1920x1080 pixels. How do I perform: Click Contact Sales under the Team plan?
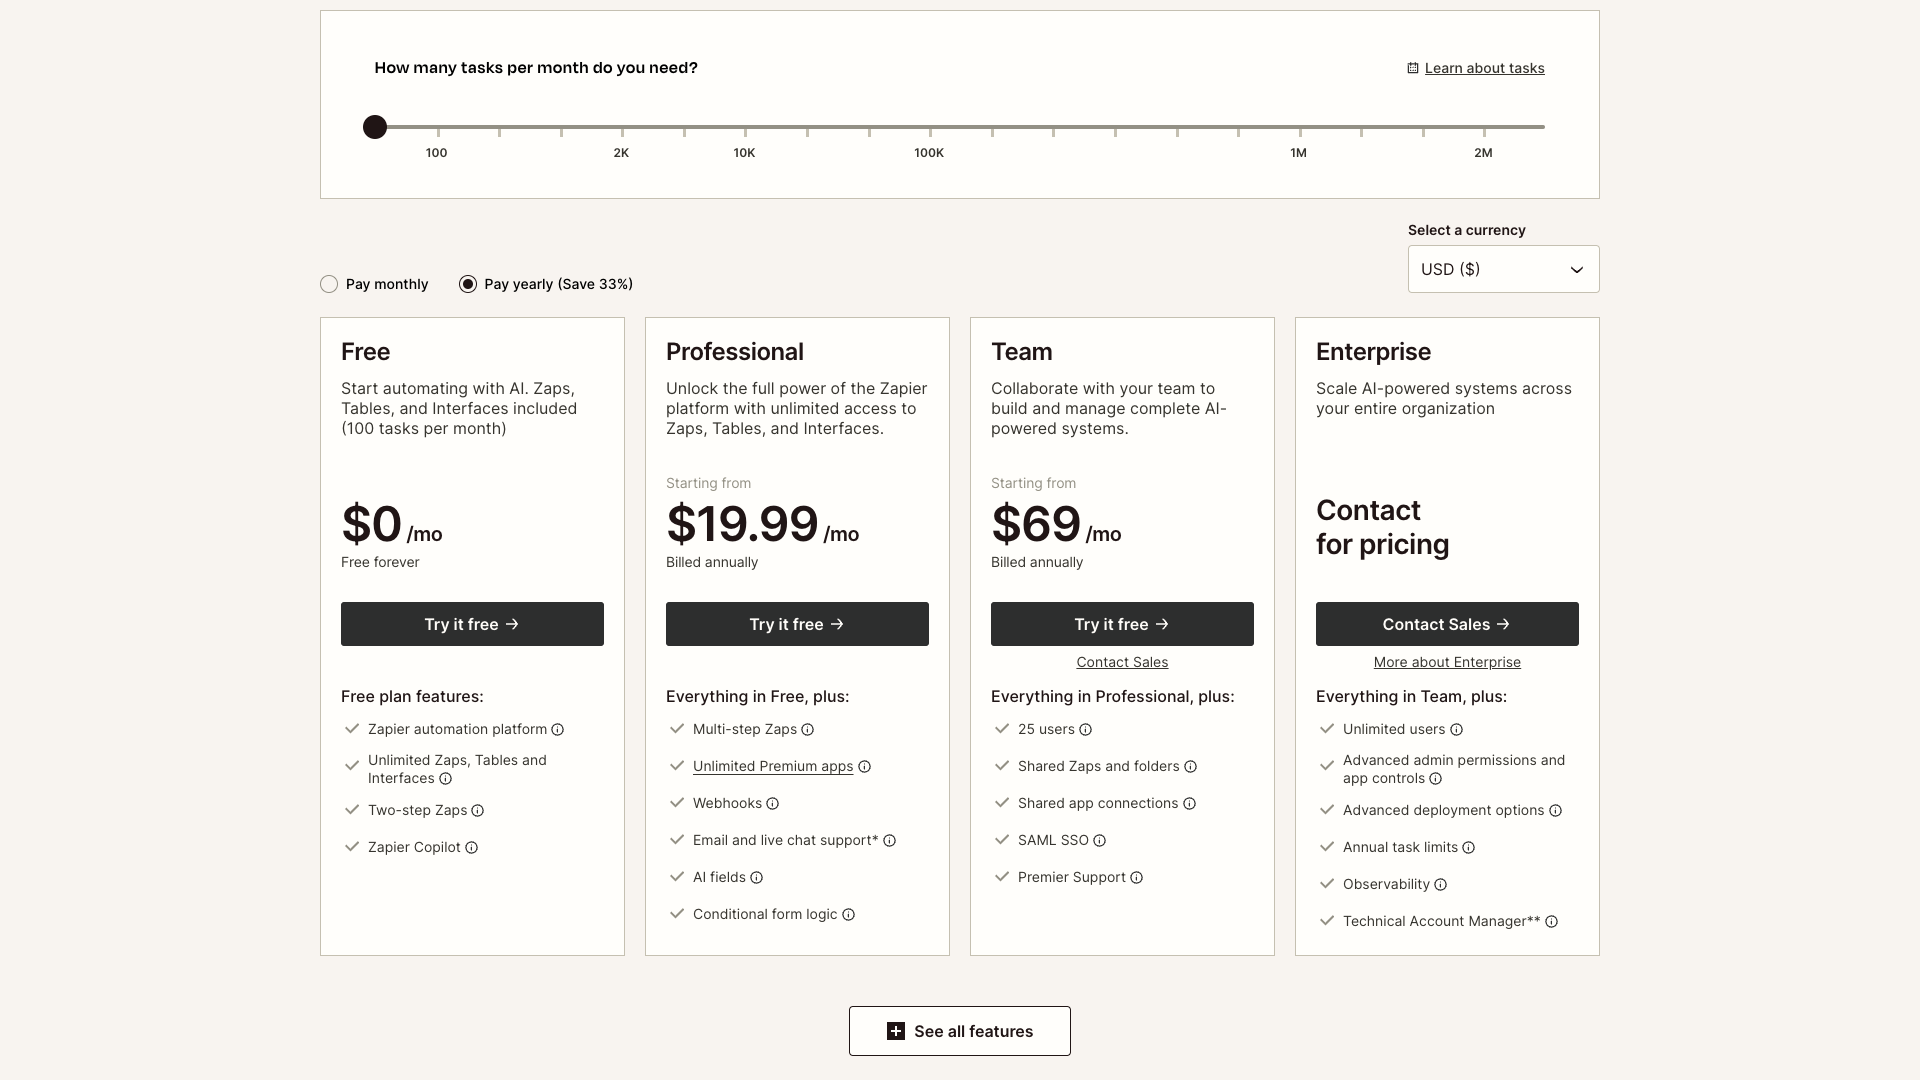(x=1122, y=661)
